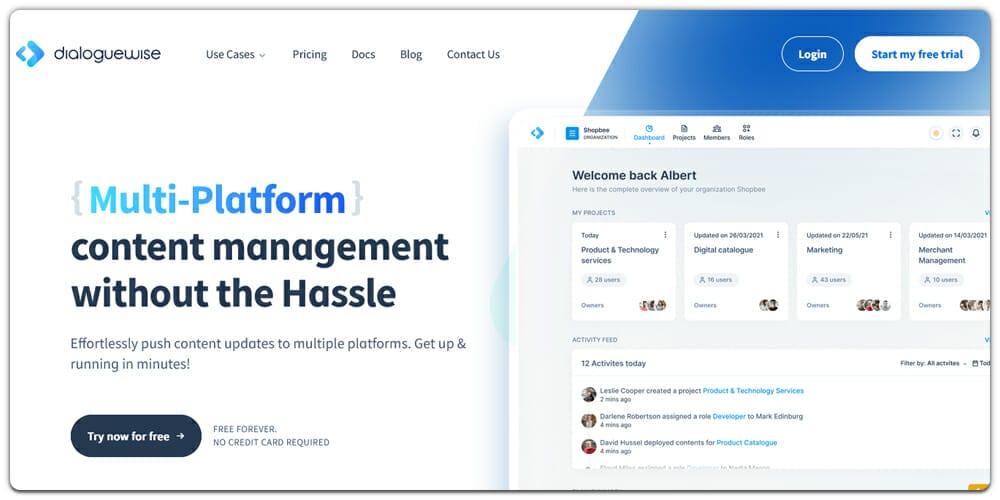Go to the Pricing page

coord(309,54)
